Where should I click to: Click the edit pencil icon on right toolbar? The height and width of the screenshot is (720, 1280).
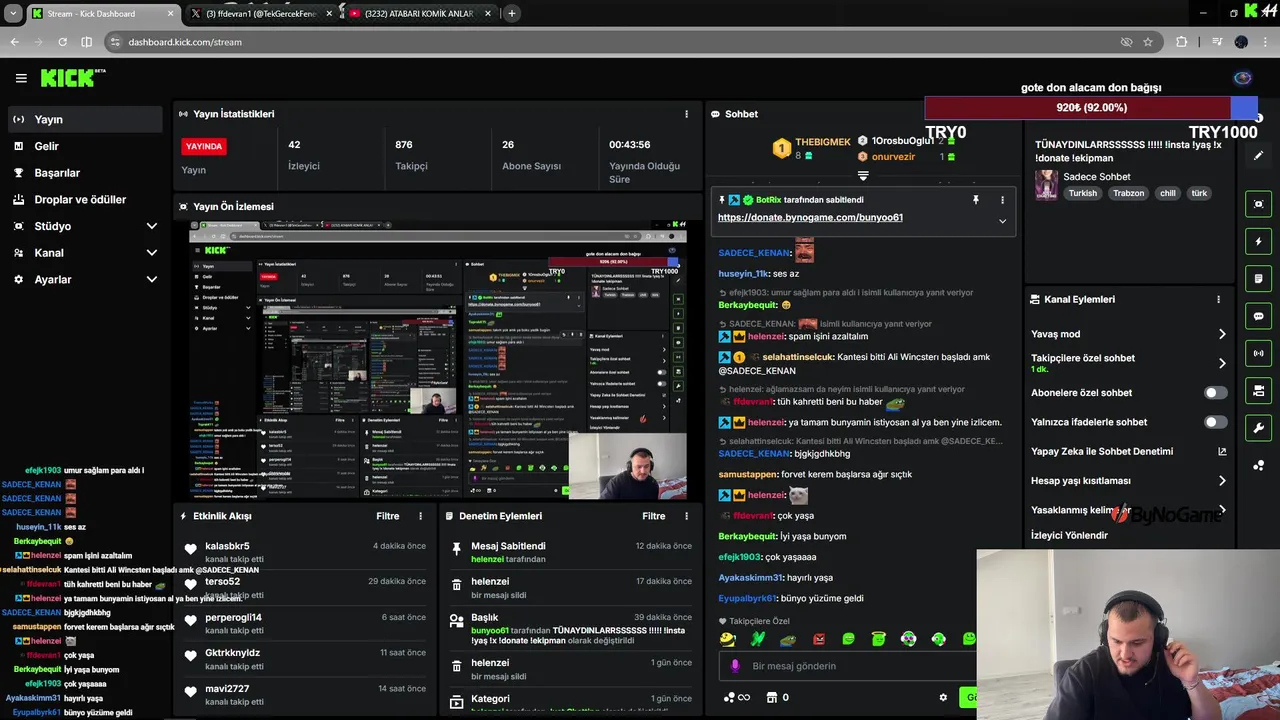(1259, 156)
